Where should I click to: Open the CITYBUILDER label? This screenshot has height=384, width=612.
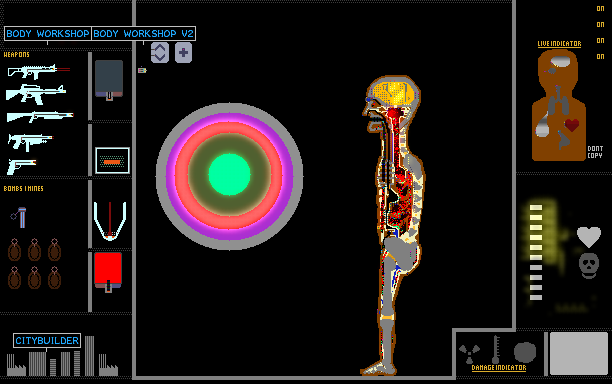[x=47, y=341]
